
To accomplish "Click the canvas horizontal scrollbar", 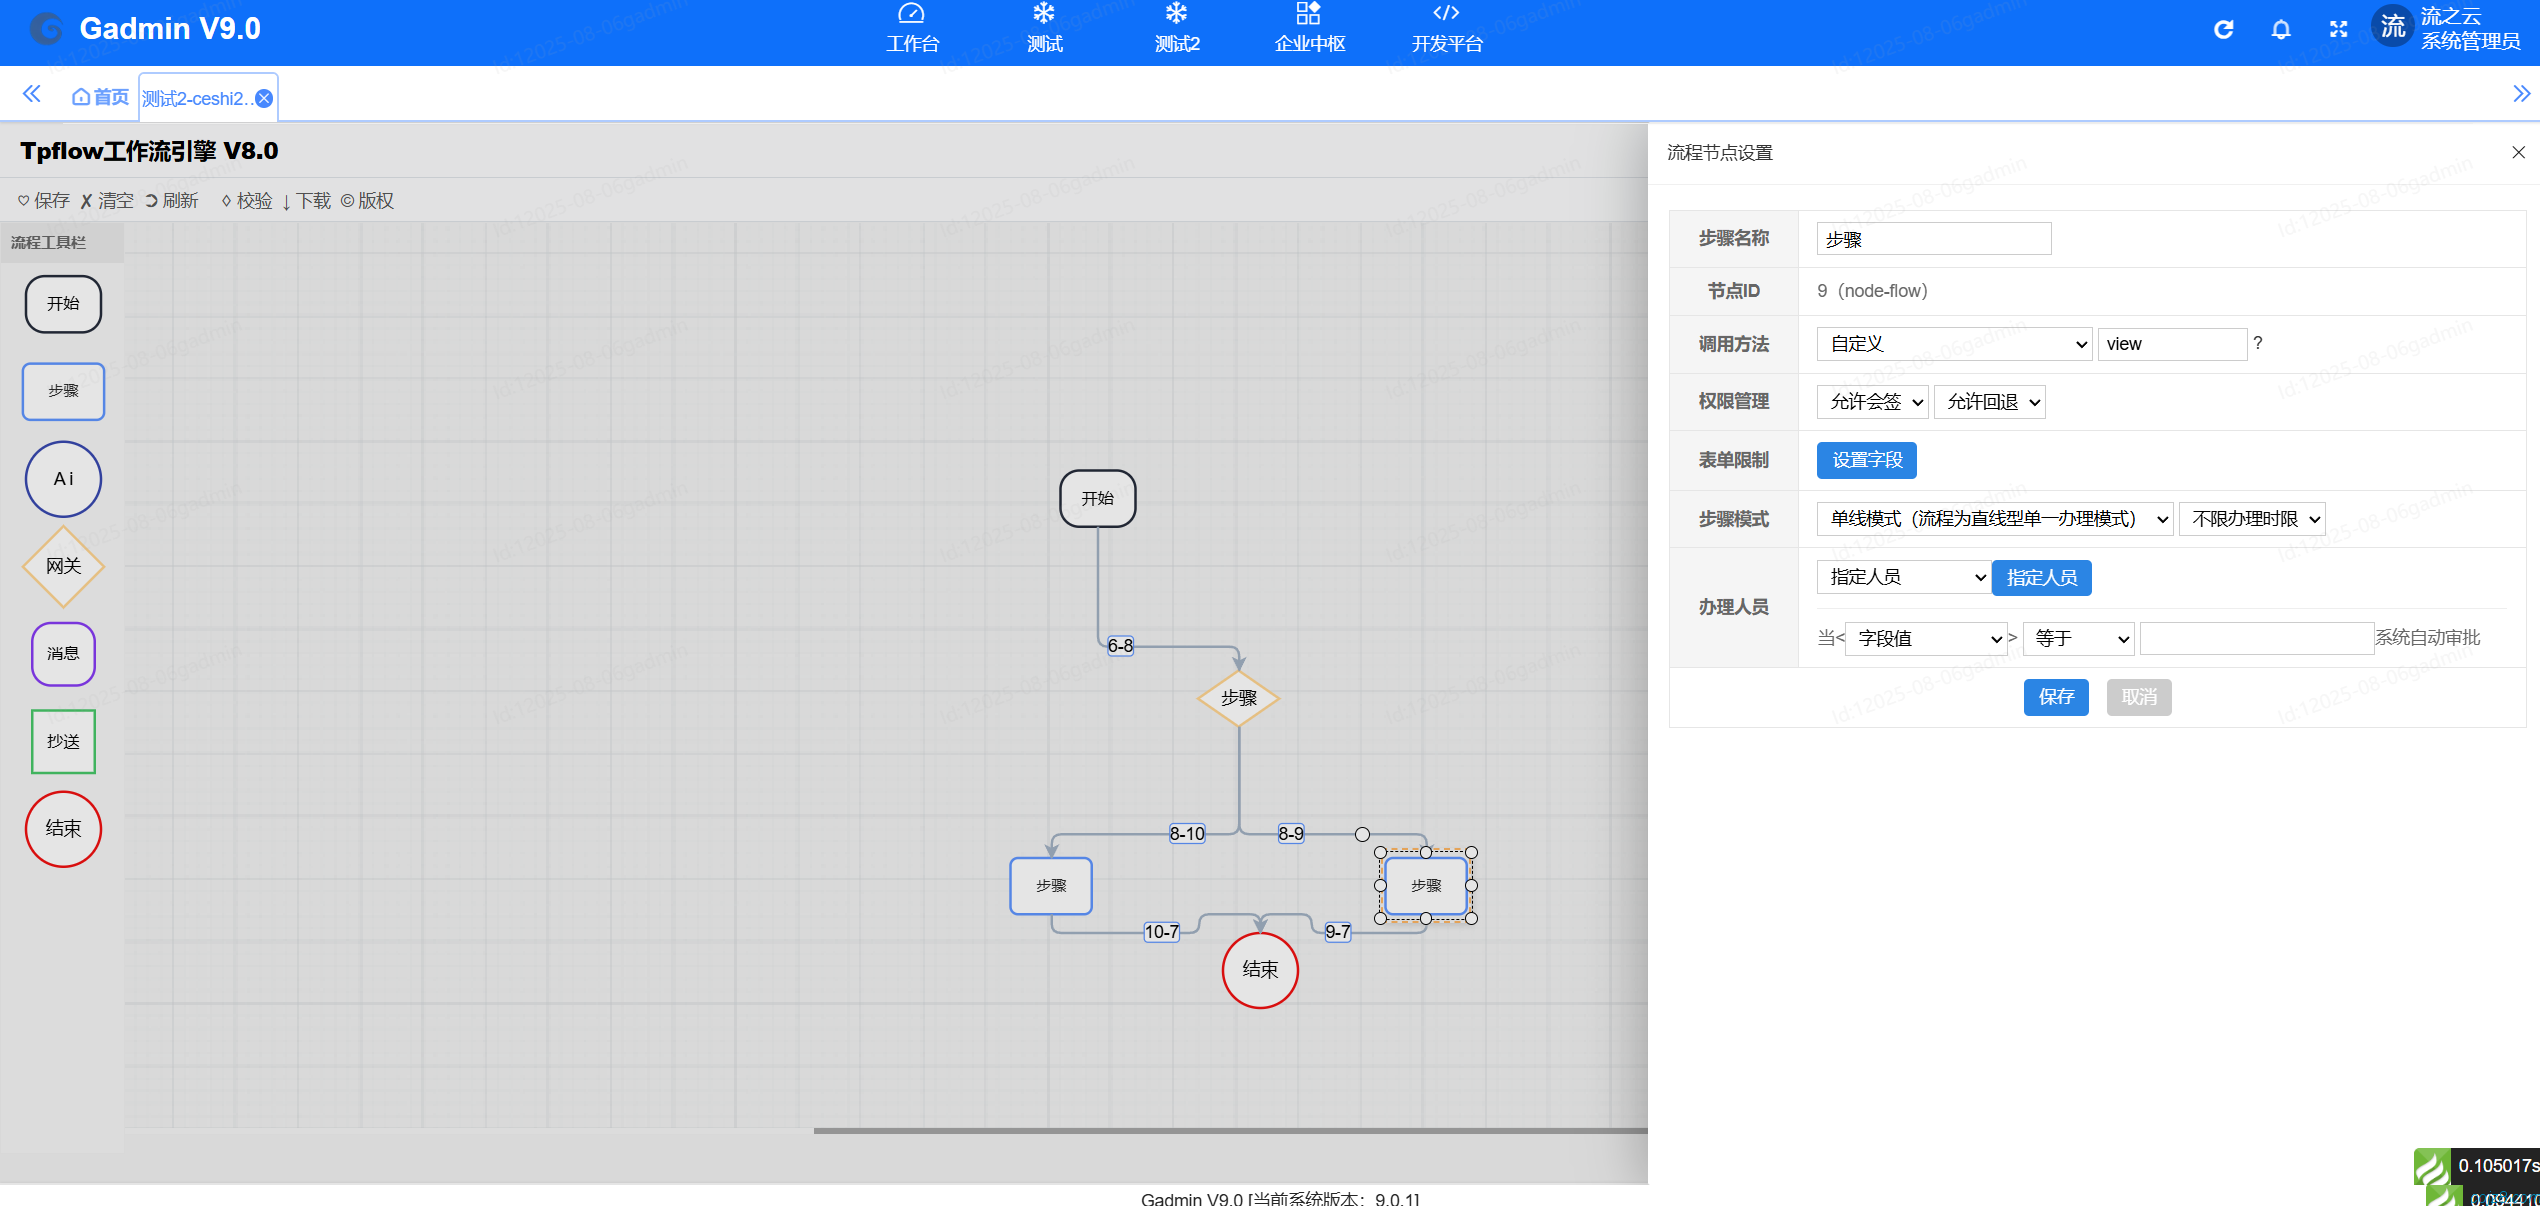I will point(1230,1131).
